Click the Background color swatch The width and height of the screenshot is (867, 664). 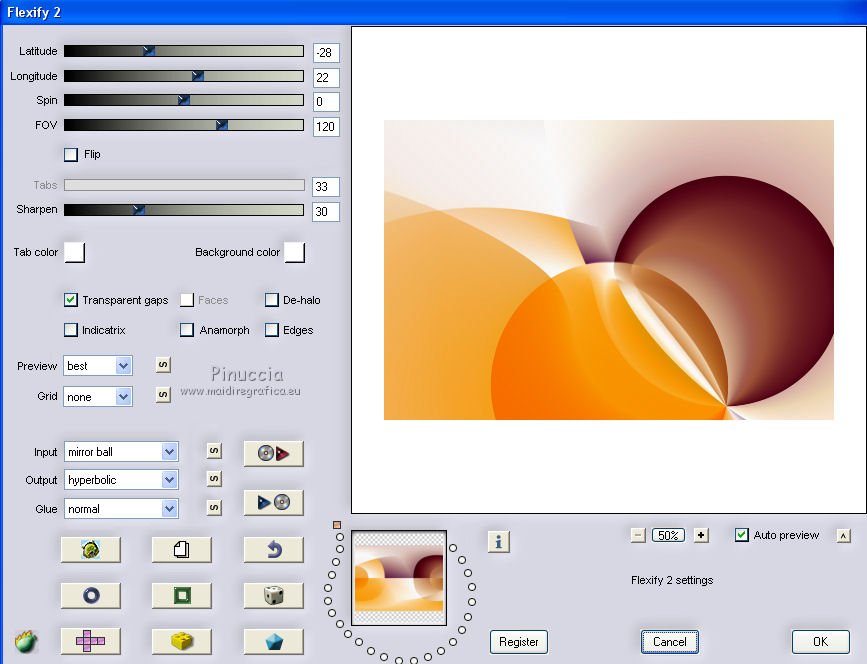(294, 252)
